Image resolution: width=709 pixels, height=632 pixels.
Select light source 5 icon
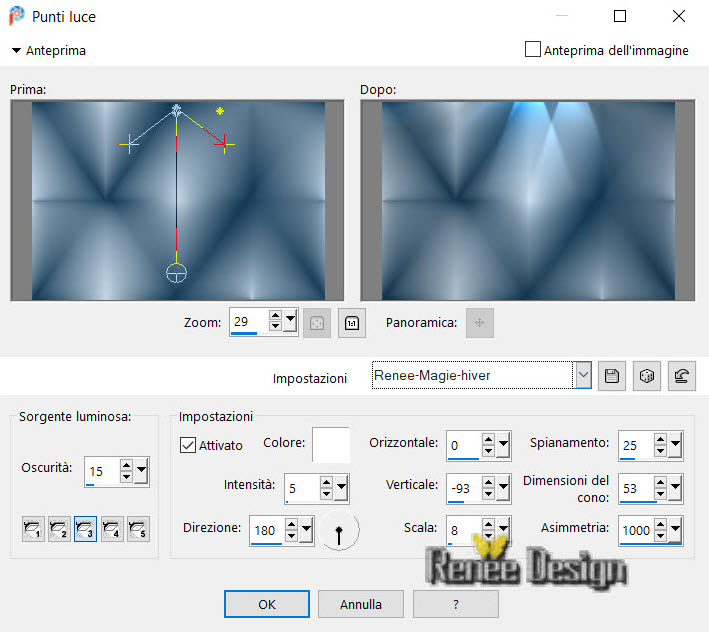point(138,528)
